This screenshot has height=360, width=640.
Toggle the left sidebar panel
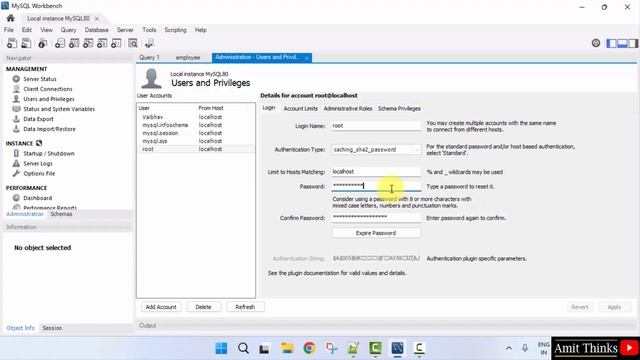click(611, 43)
